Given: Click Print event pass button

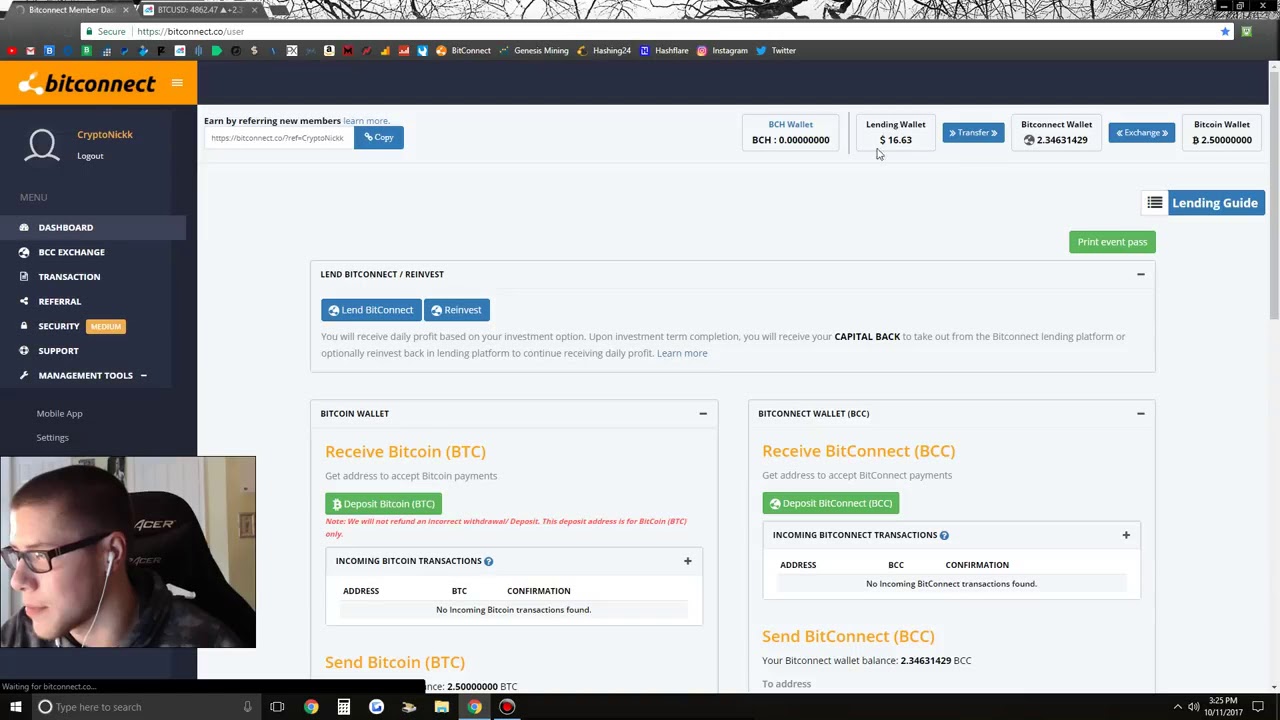Looking at the screenshot, I should (x=1112, y=242).
